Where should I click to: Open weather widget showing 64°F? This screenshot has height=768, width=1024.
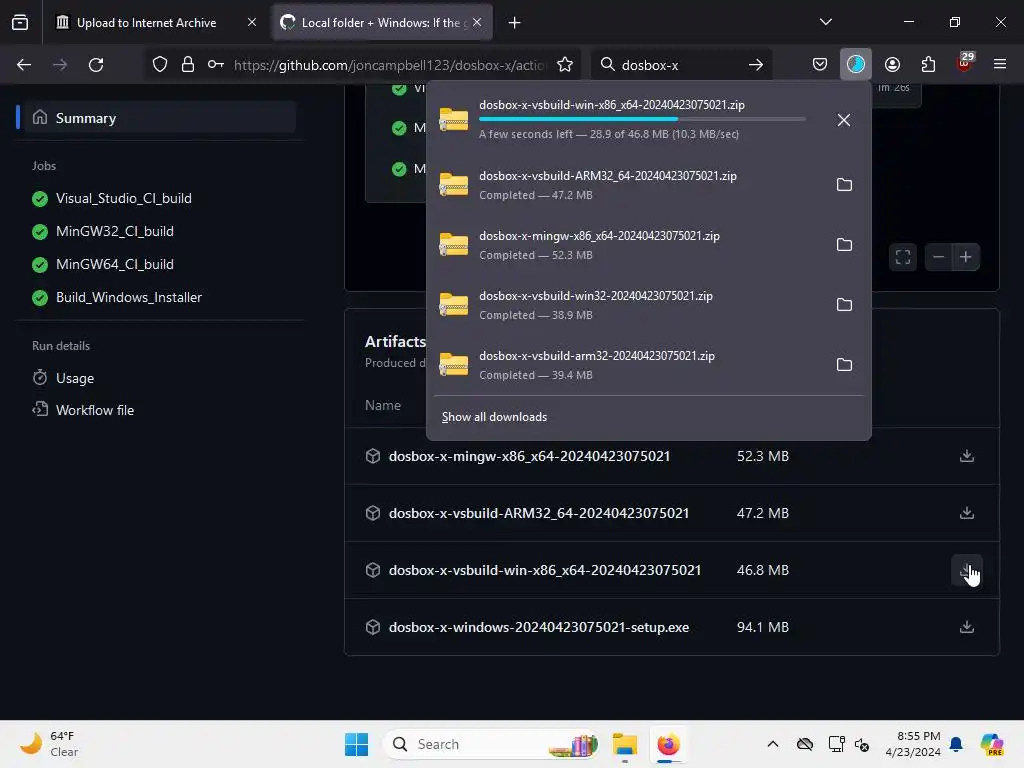49,744
